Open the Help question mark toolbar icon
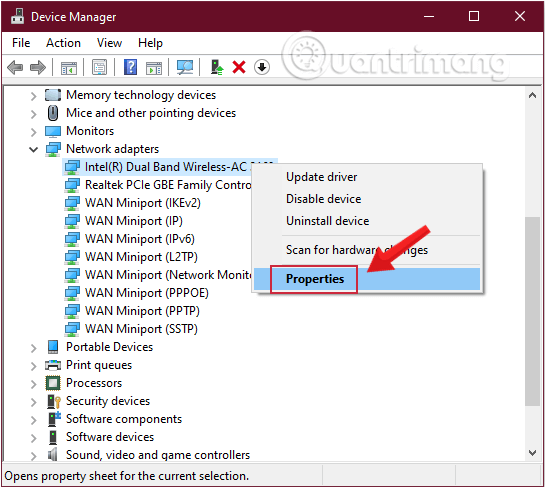The height and width of the screenshot is (488, 546). click(x=130, y=67)
